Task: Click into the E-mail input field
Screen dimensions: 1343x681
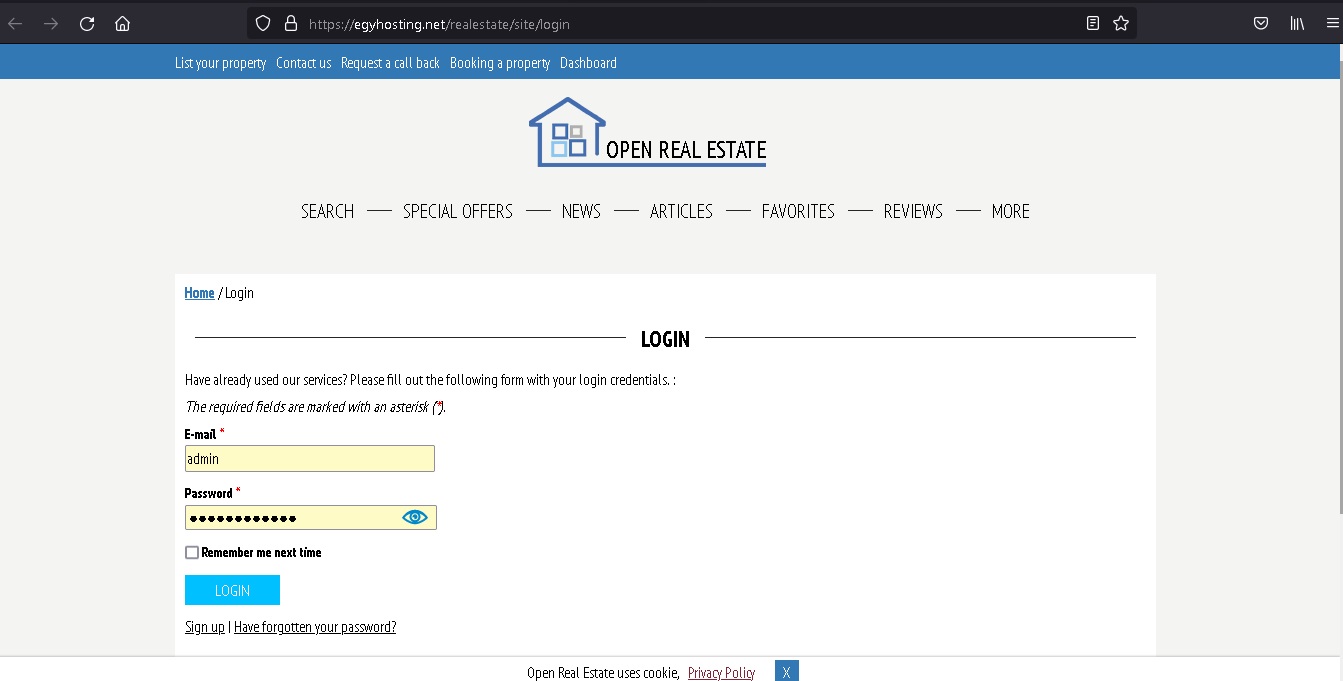Action: (x=309, y=459)
